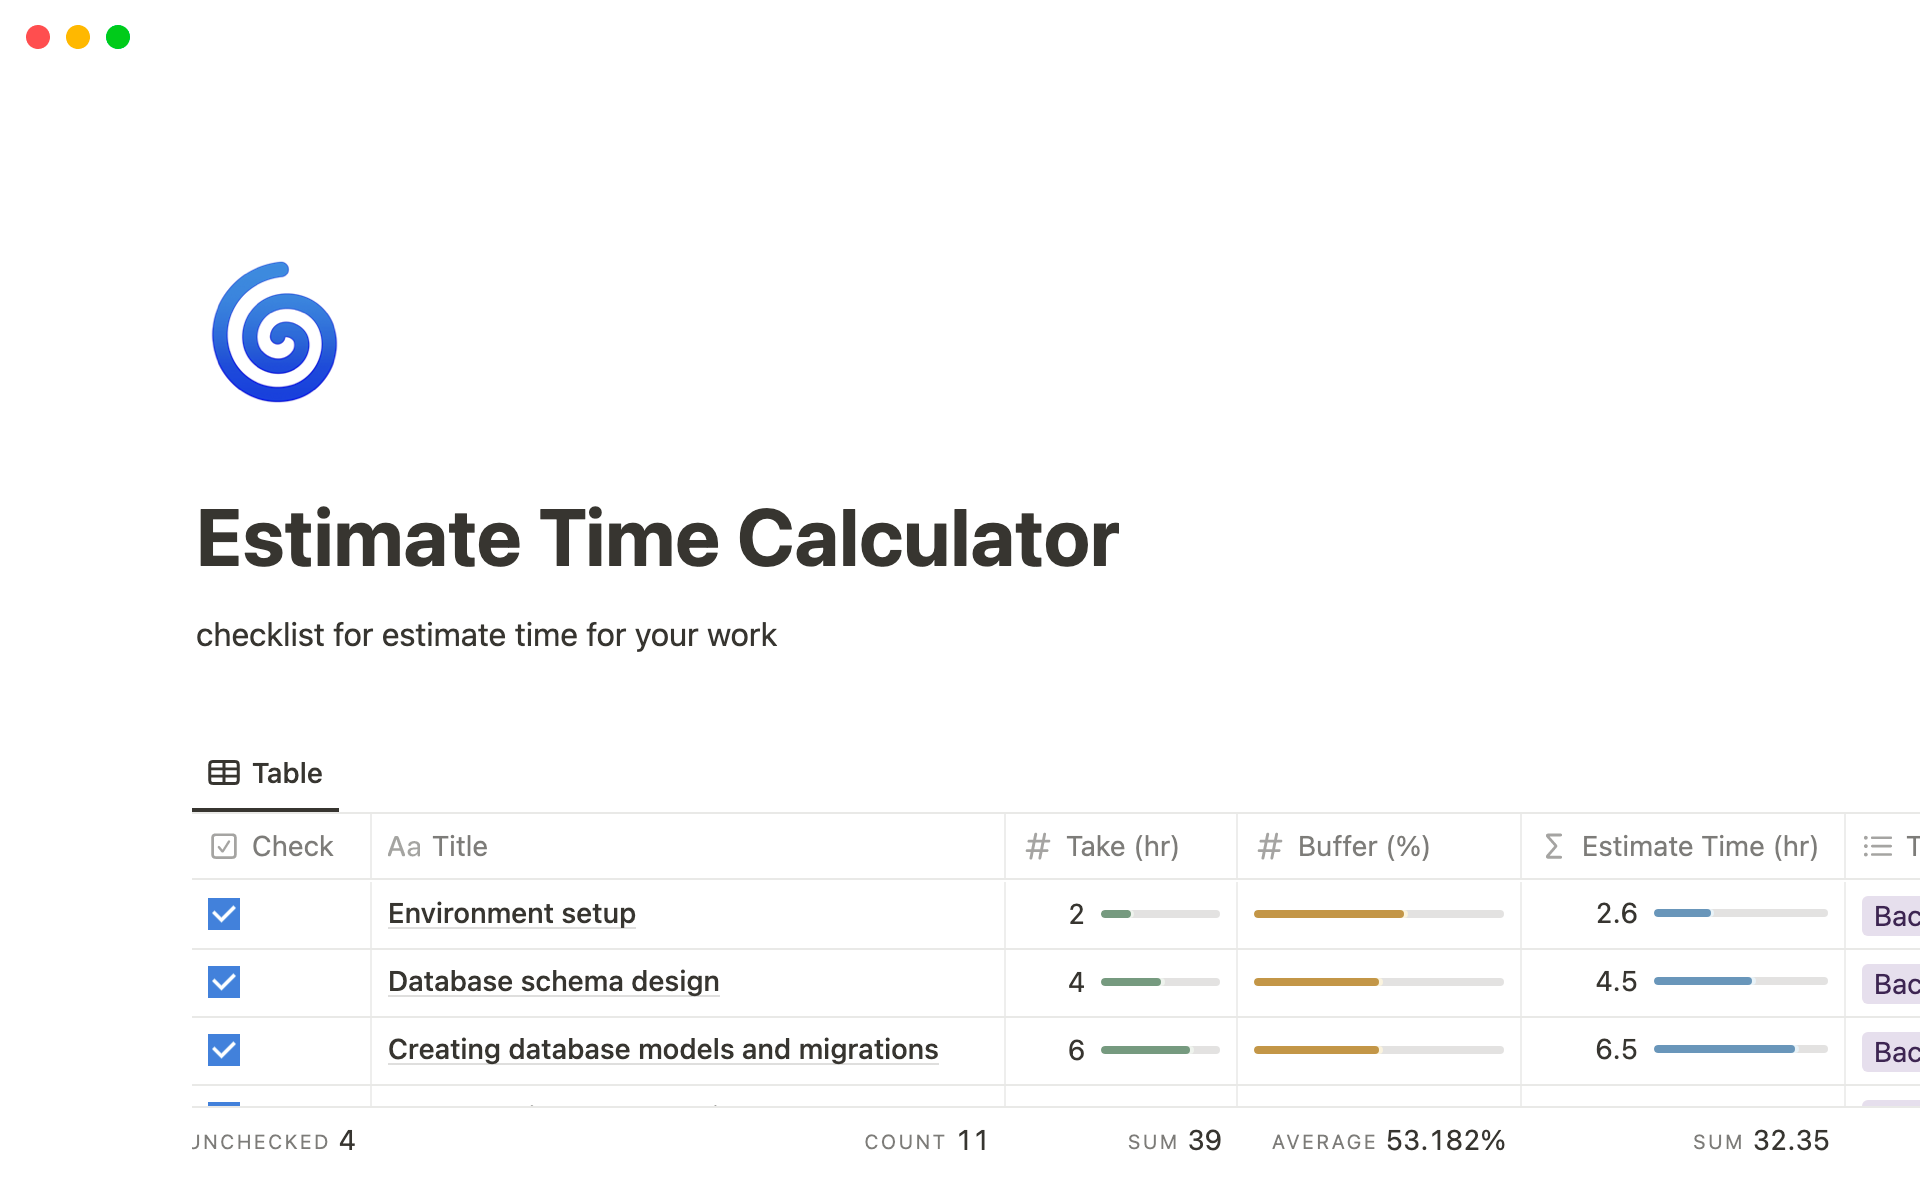Open the Environment setup page
Viewport: 1920px width, 1200px height.
(x=511, y=913)
